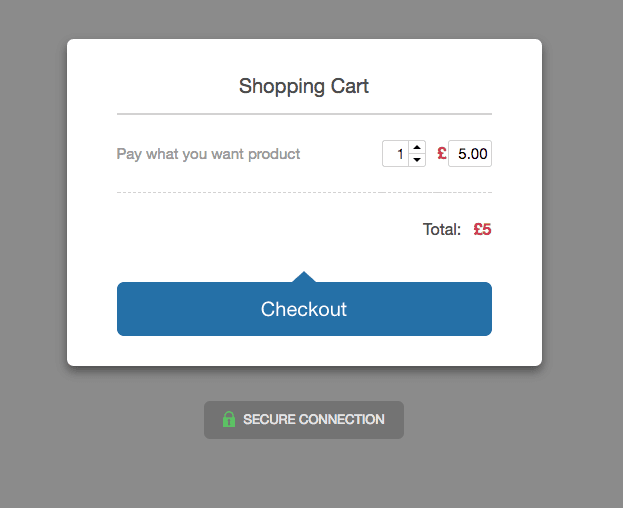Image resolution: width=623 pixels, height=508 pixels.
Task: Select the 'Pay what you want product' name
Action: click(208, 154)
